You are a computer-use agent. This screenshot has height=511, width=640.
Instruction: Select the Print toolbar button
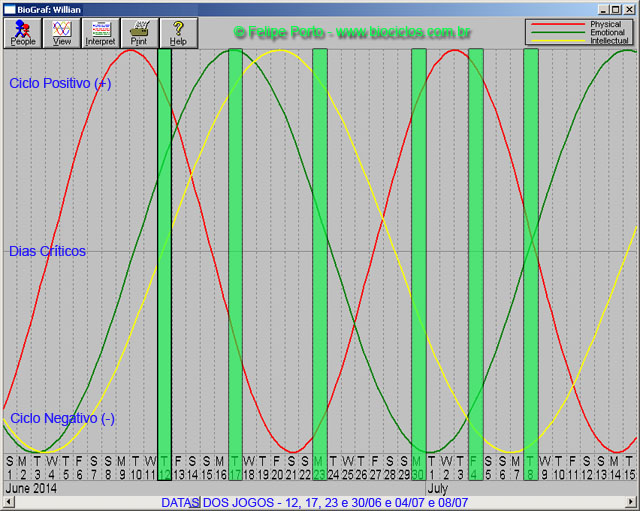(139, 33)
